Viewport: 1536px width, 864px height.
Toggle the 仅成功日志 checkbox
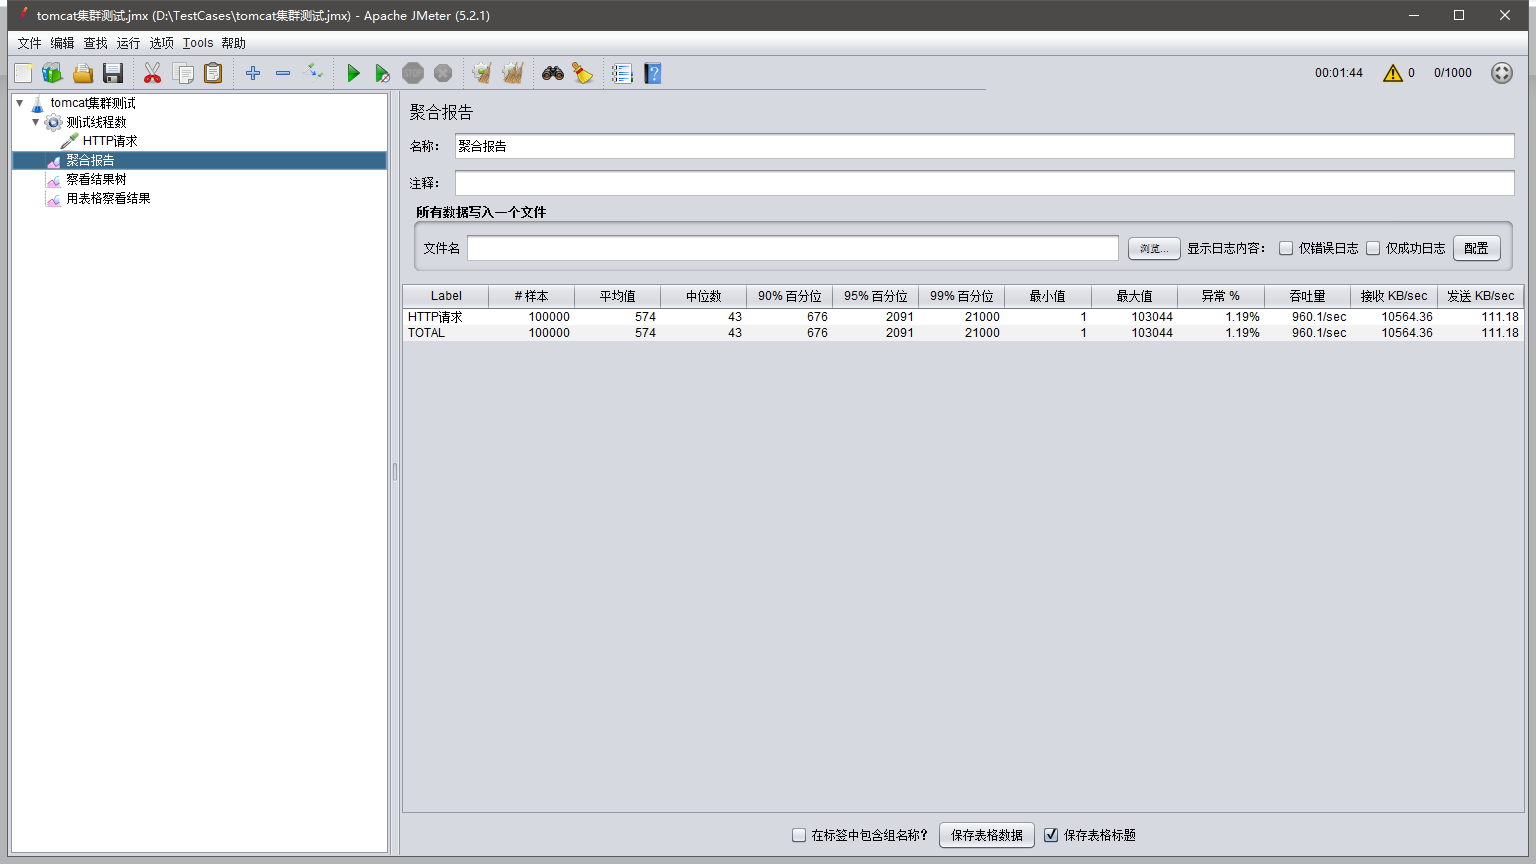[1373, 248]
